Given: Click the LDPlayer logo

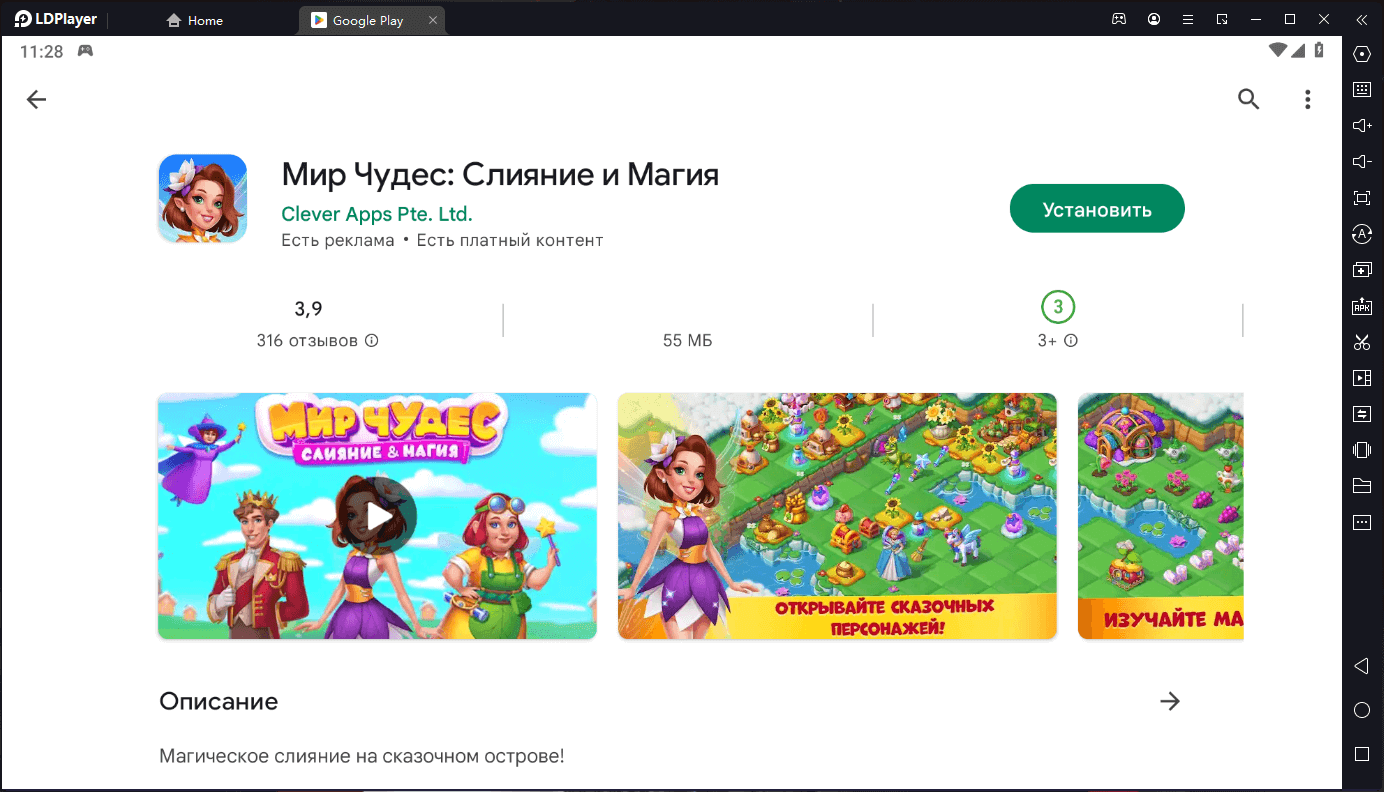Looking at the screenshot, I should tap(56, 19).
